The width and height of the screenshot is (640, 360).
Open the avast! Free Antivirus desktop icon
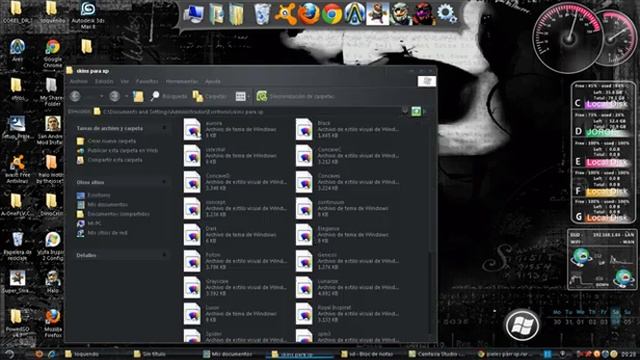click(x=17, y=169)
